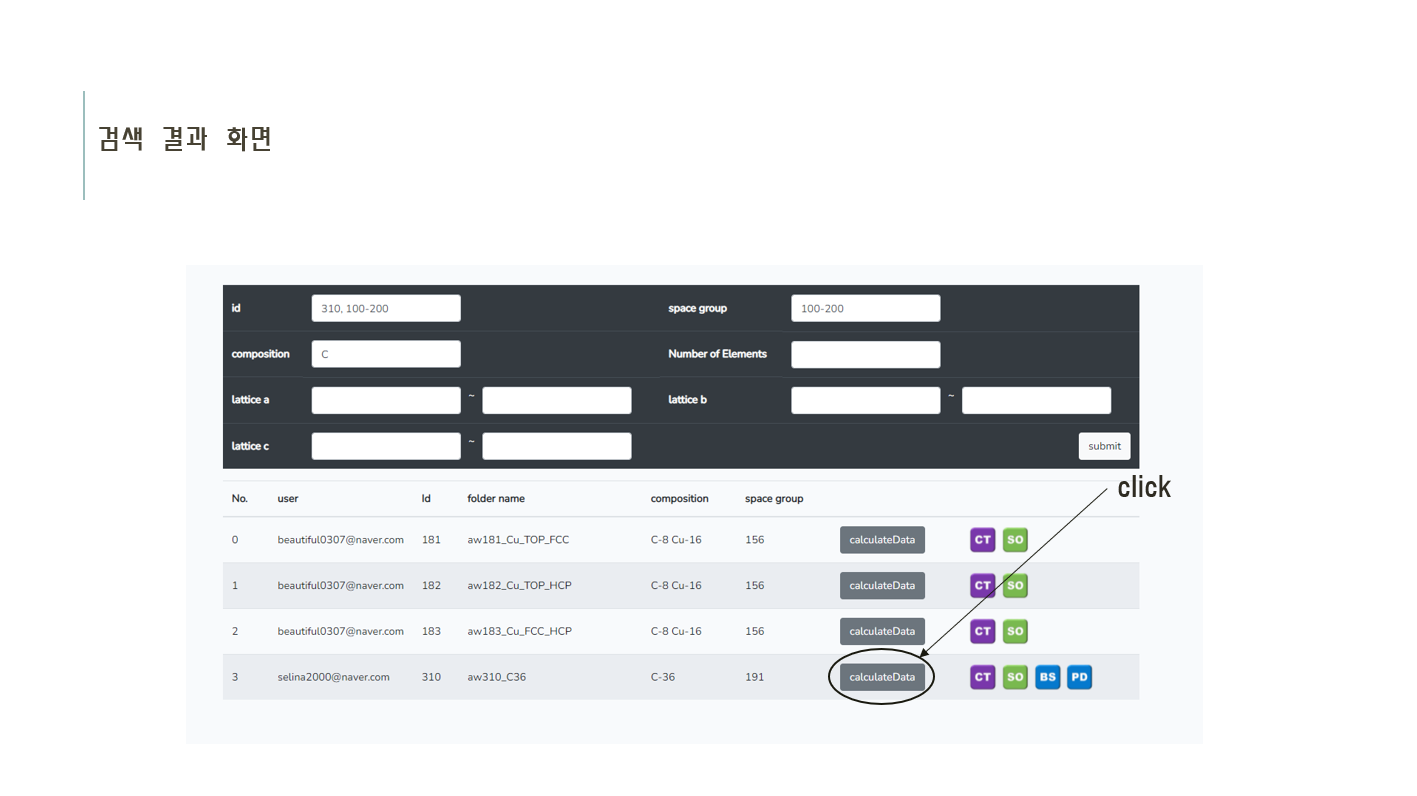Select folder name aw310_C36
The width and height of the screenshot is (1417, 796).
[497, 678]
